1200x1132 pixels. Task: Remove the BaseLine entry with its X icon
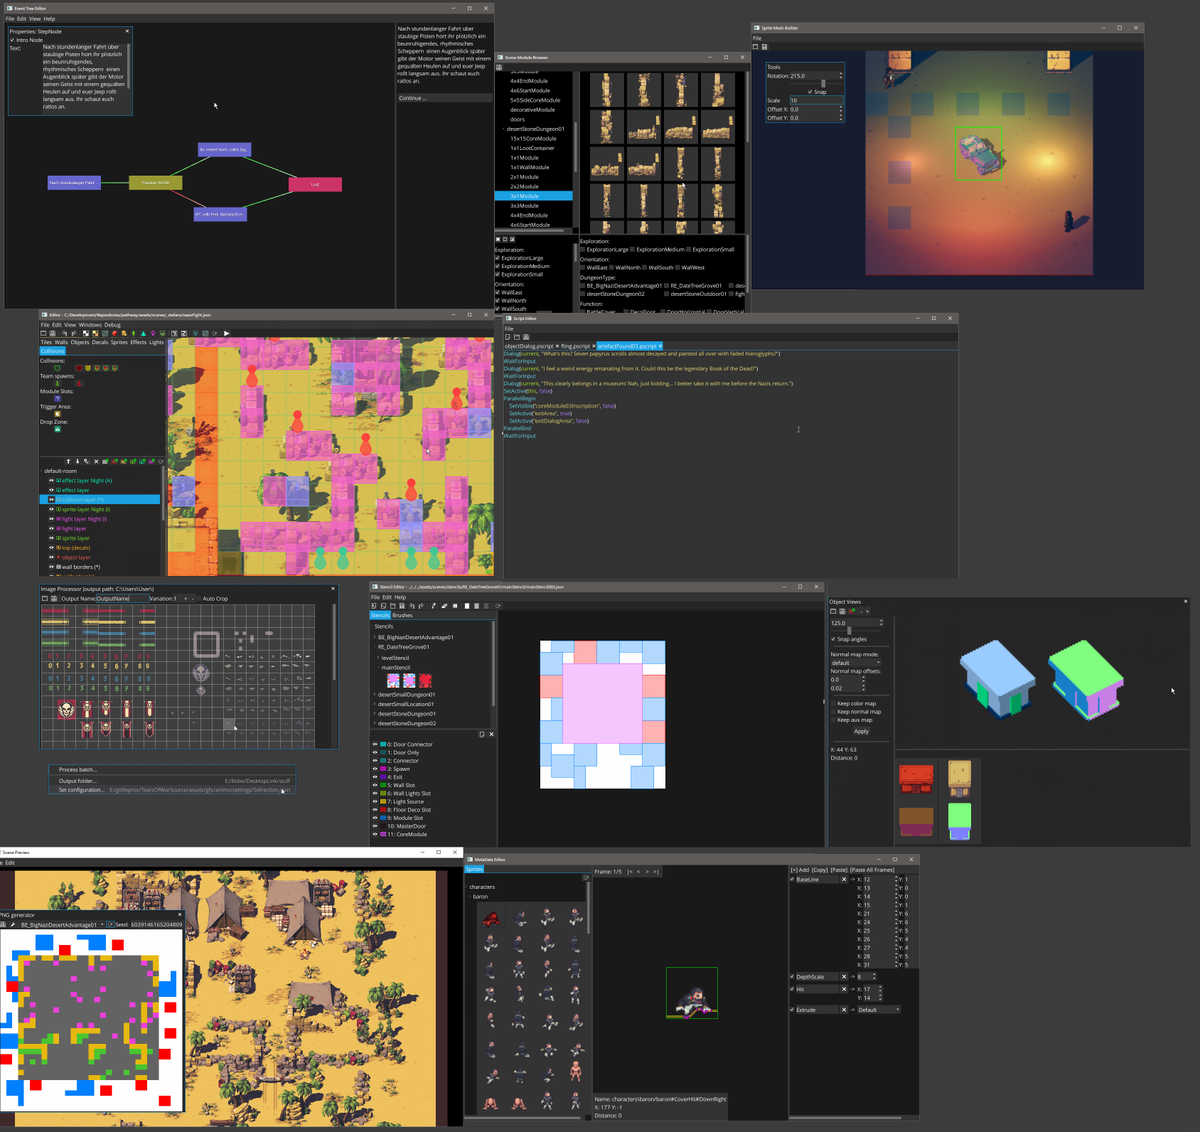pyautogui.click(x=844, y=879)
